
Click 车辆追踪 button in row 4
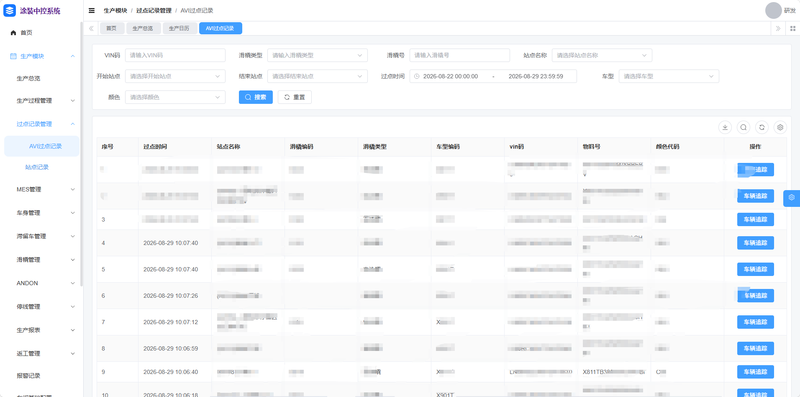tap(755, 243)
